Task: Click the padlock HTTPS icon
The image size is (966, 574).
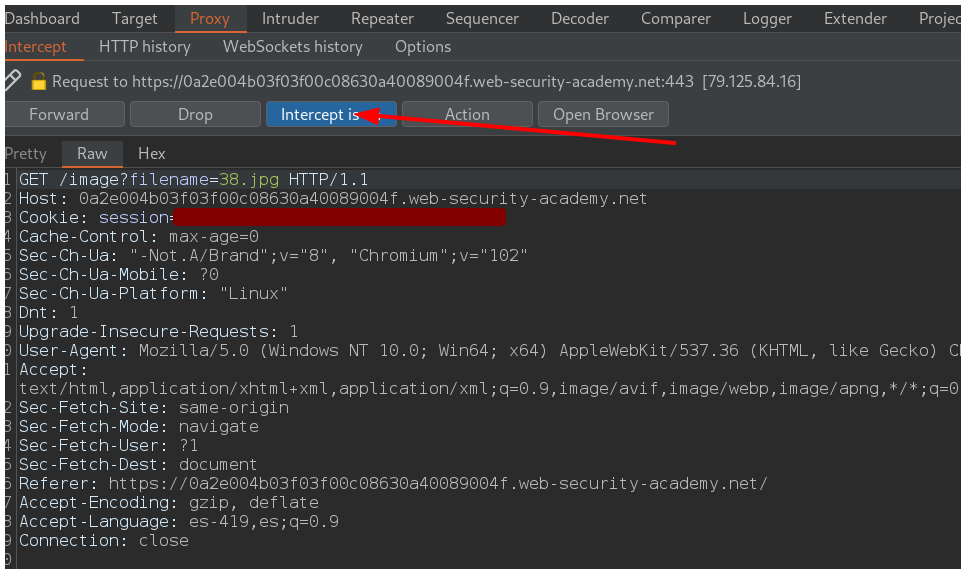Action: click(x=39, y=81)
